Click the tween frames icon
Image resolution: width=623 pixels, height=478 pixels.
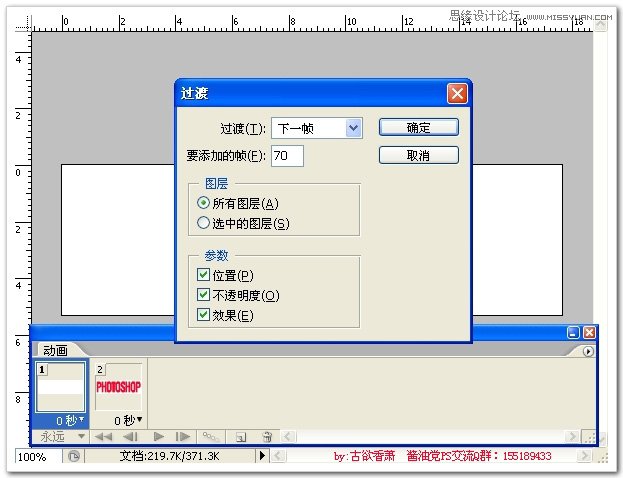(x=211, y=437)
